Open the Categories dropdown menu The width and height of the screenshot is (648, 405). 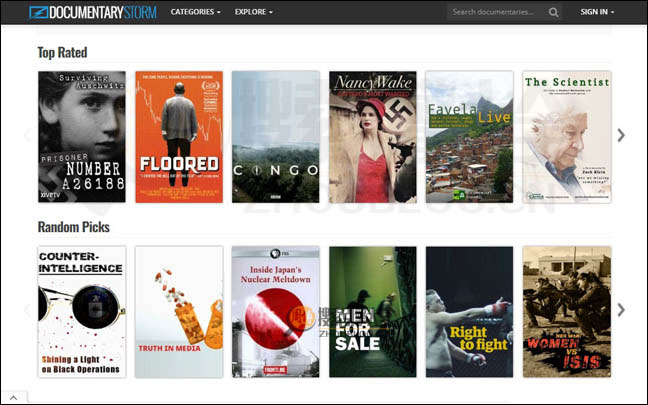coord(195,12)
